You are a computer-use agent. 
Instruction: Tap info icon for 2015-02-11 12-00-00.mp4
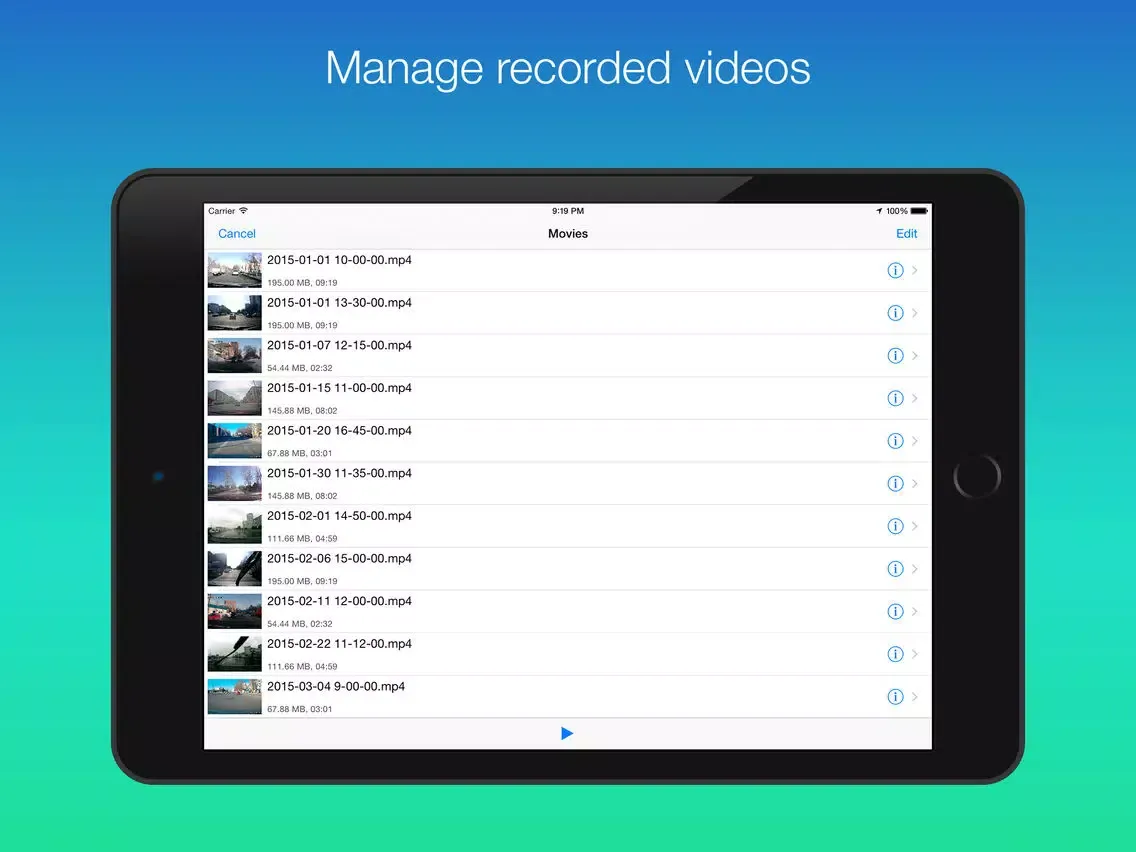[x=895, y=612]
